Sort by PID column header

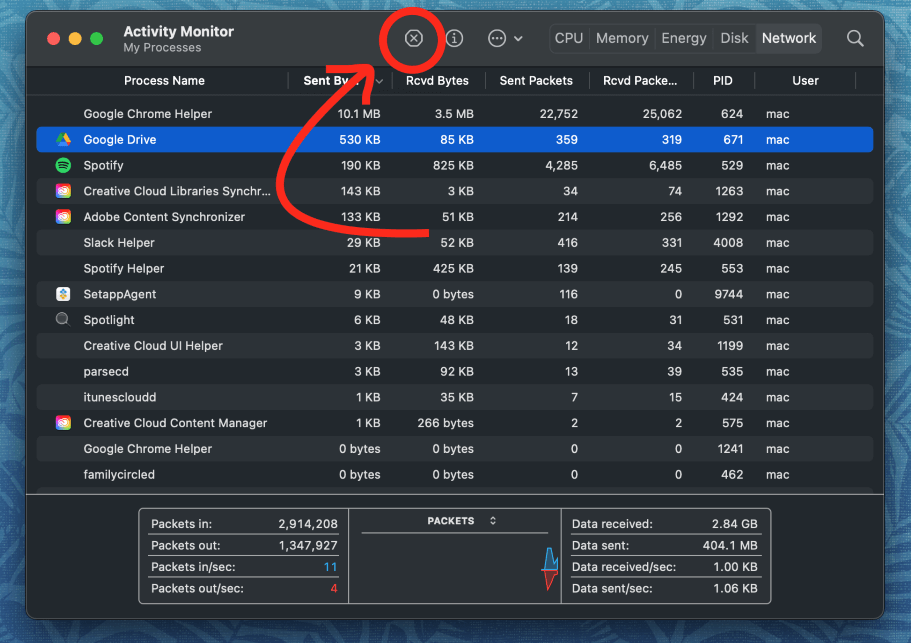(723, 81)
